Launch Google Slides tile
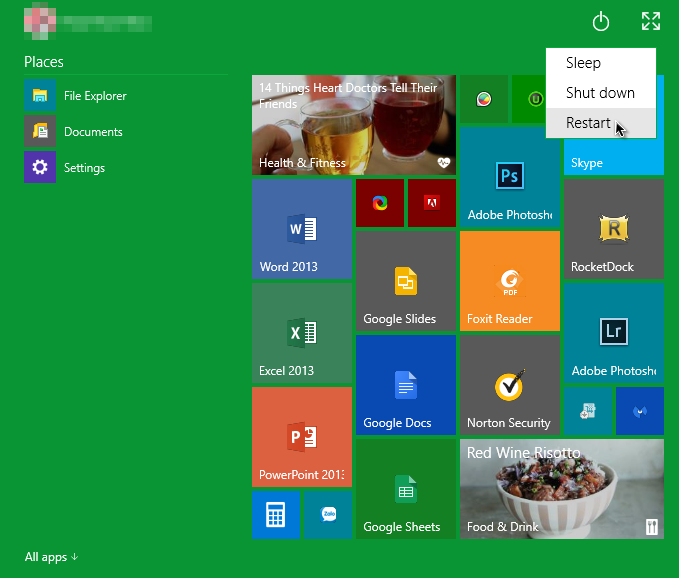Screen dimensions: 679x578 [406, 281]
